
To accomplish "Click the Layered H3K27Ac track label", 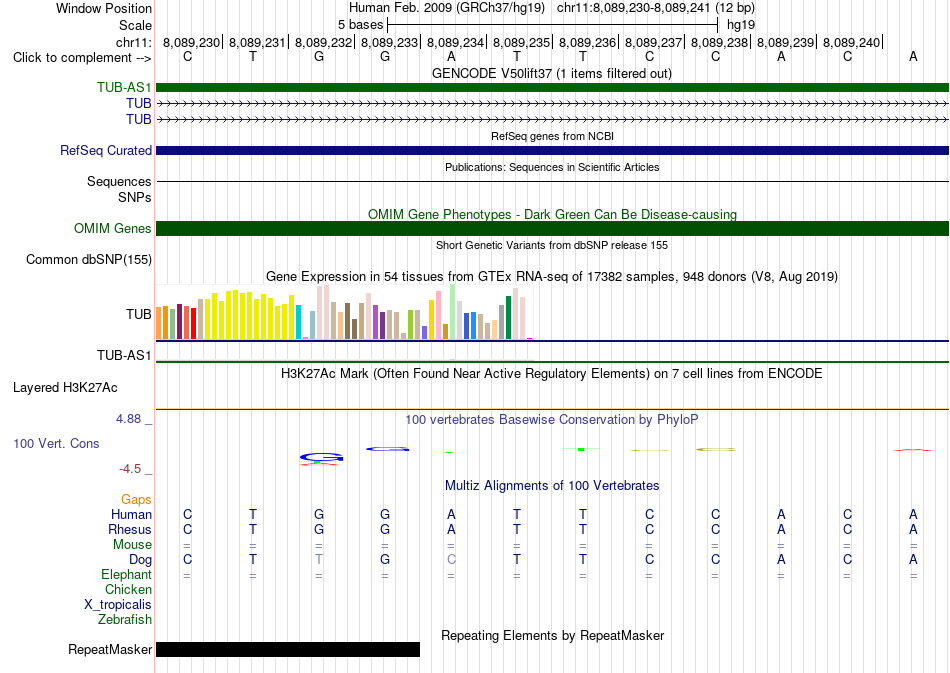I will (x=65, y=388).
